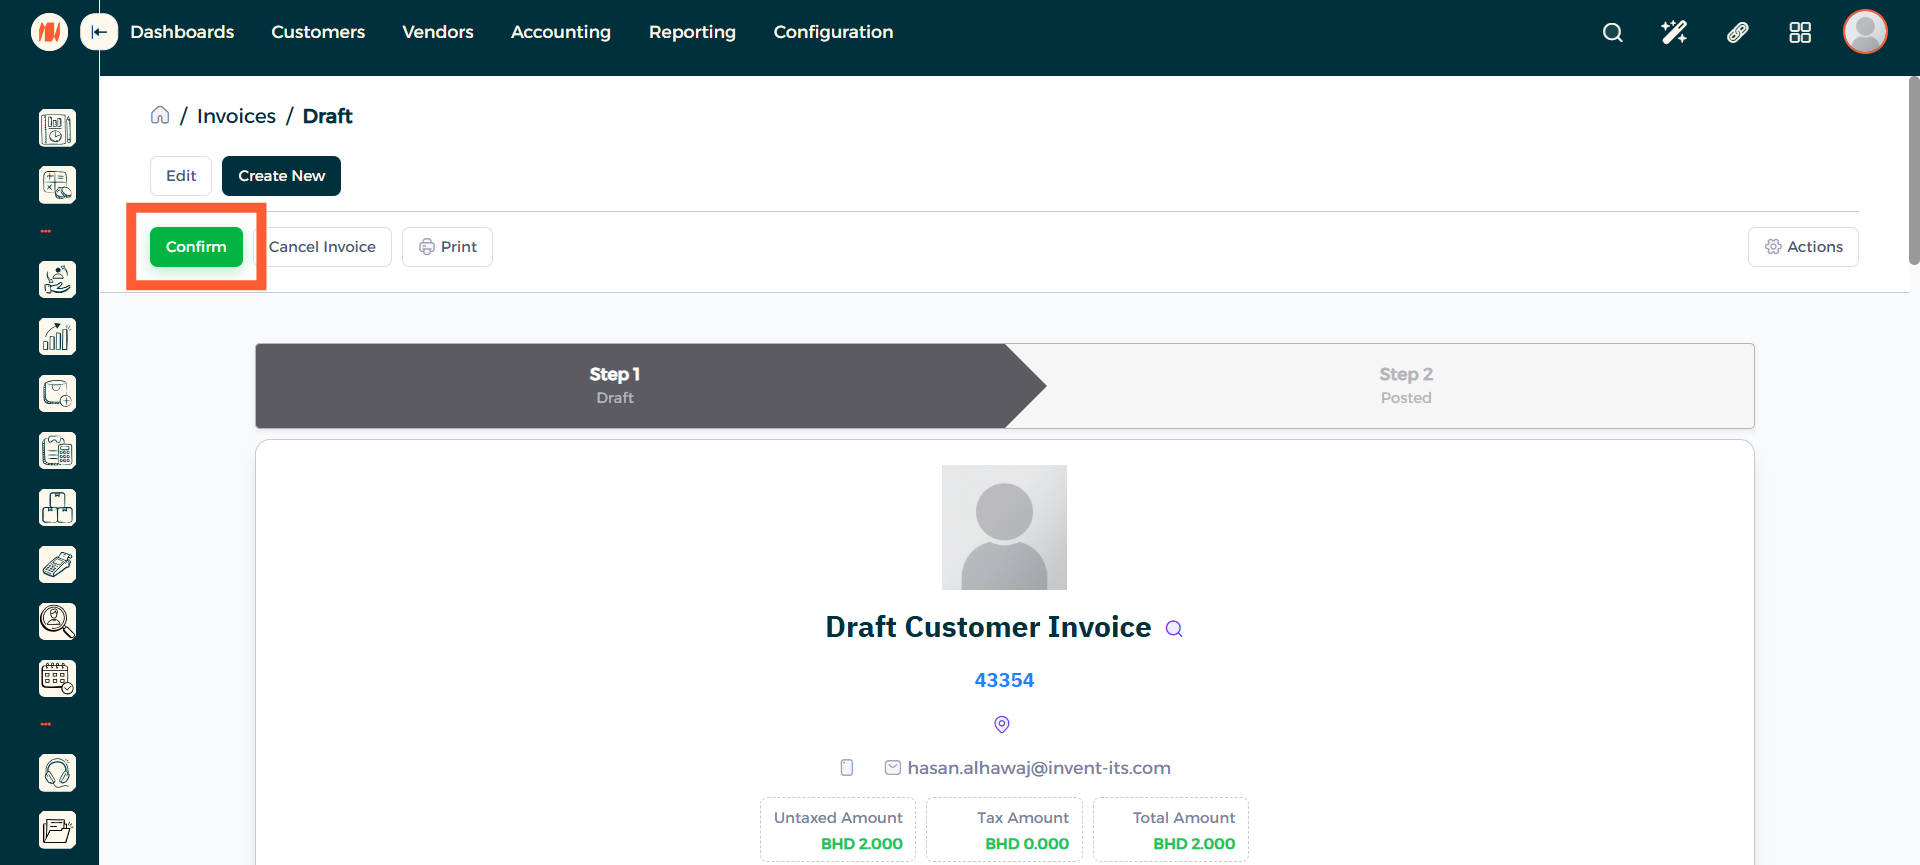Open the headset support icon in sidebar

(x=57, y=773)
